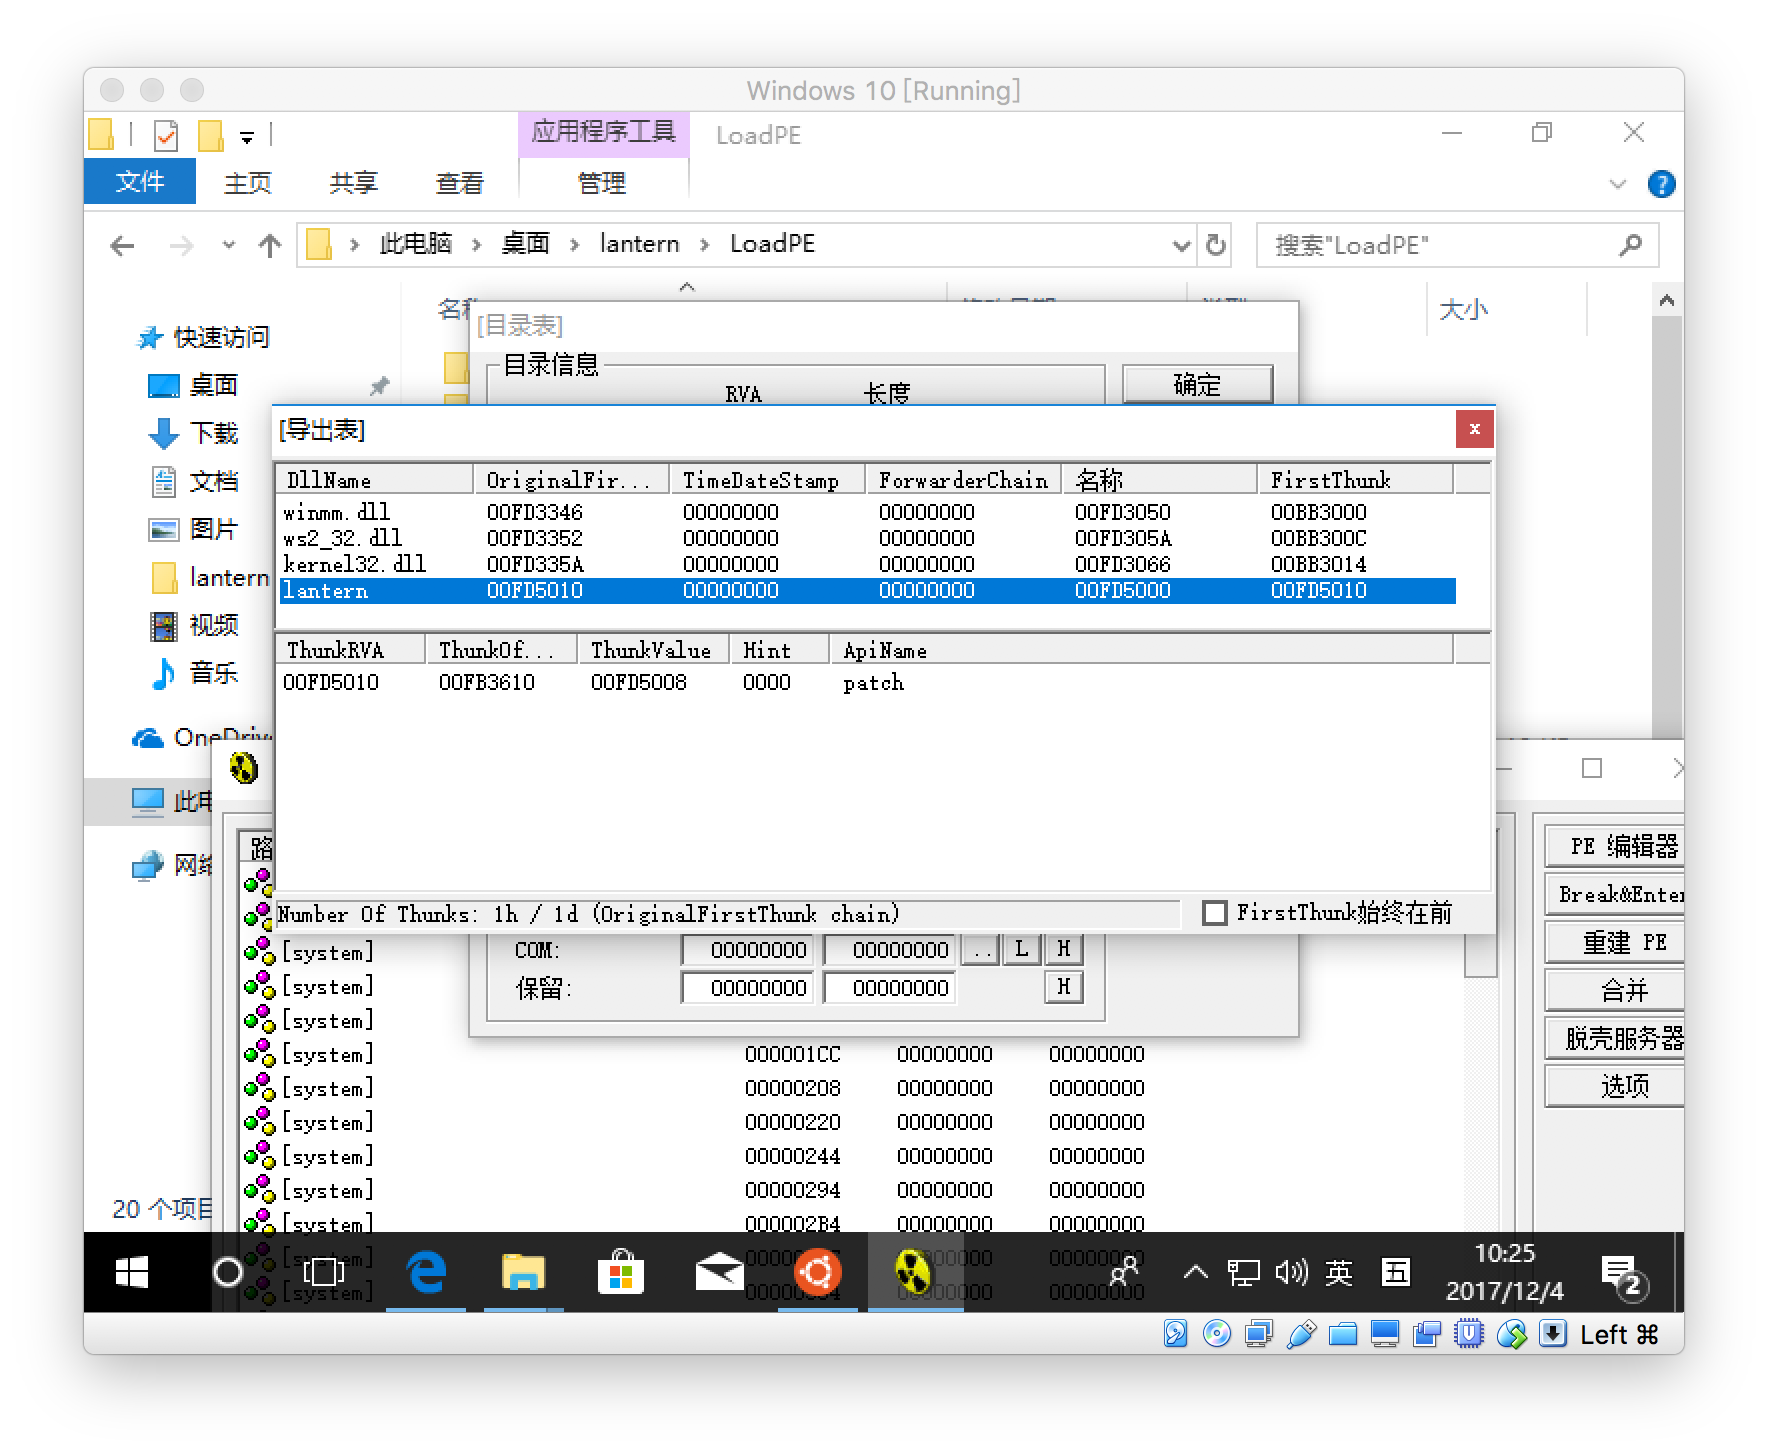Image resolution: width=1768 pixels, height=1454 pixels.
Task: Click the COM row L button
Action: [x=1021, y=949]
